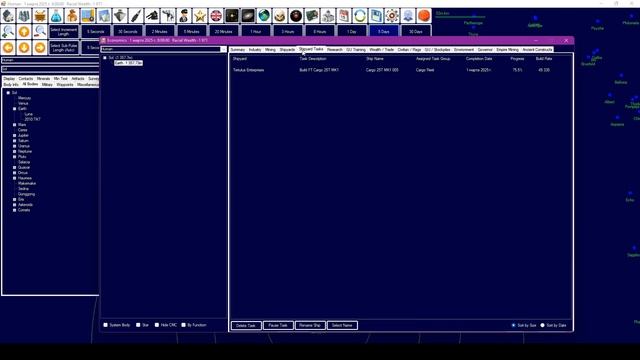The width and height of the screenshot is (640, 360).
Task: Toggle the By Function checkbox
Action: pos(184,325)
